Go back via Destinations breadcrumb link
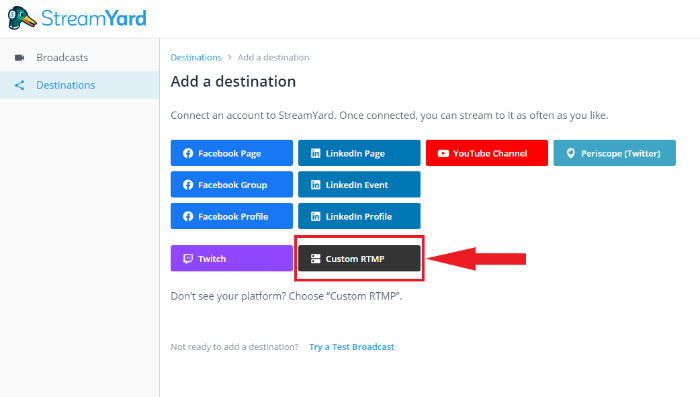The image size is (700, 397). click(196, 57)
